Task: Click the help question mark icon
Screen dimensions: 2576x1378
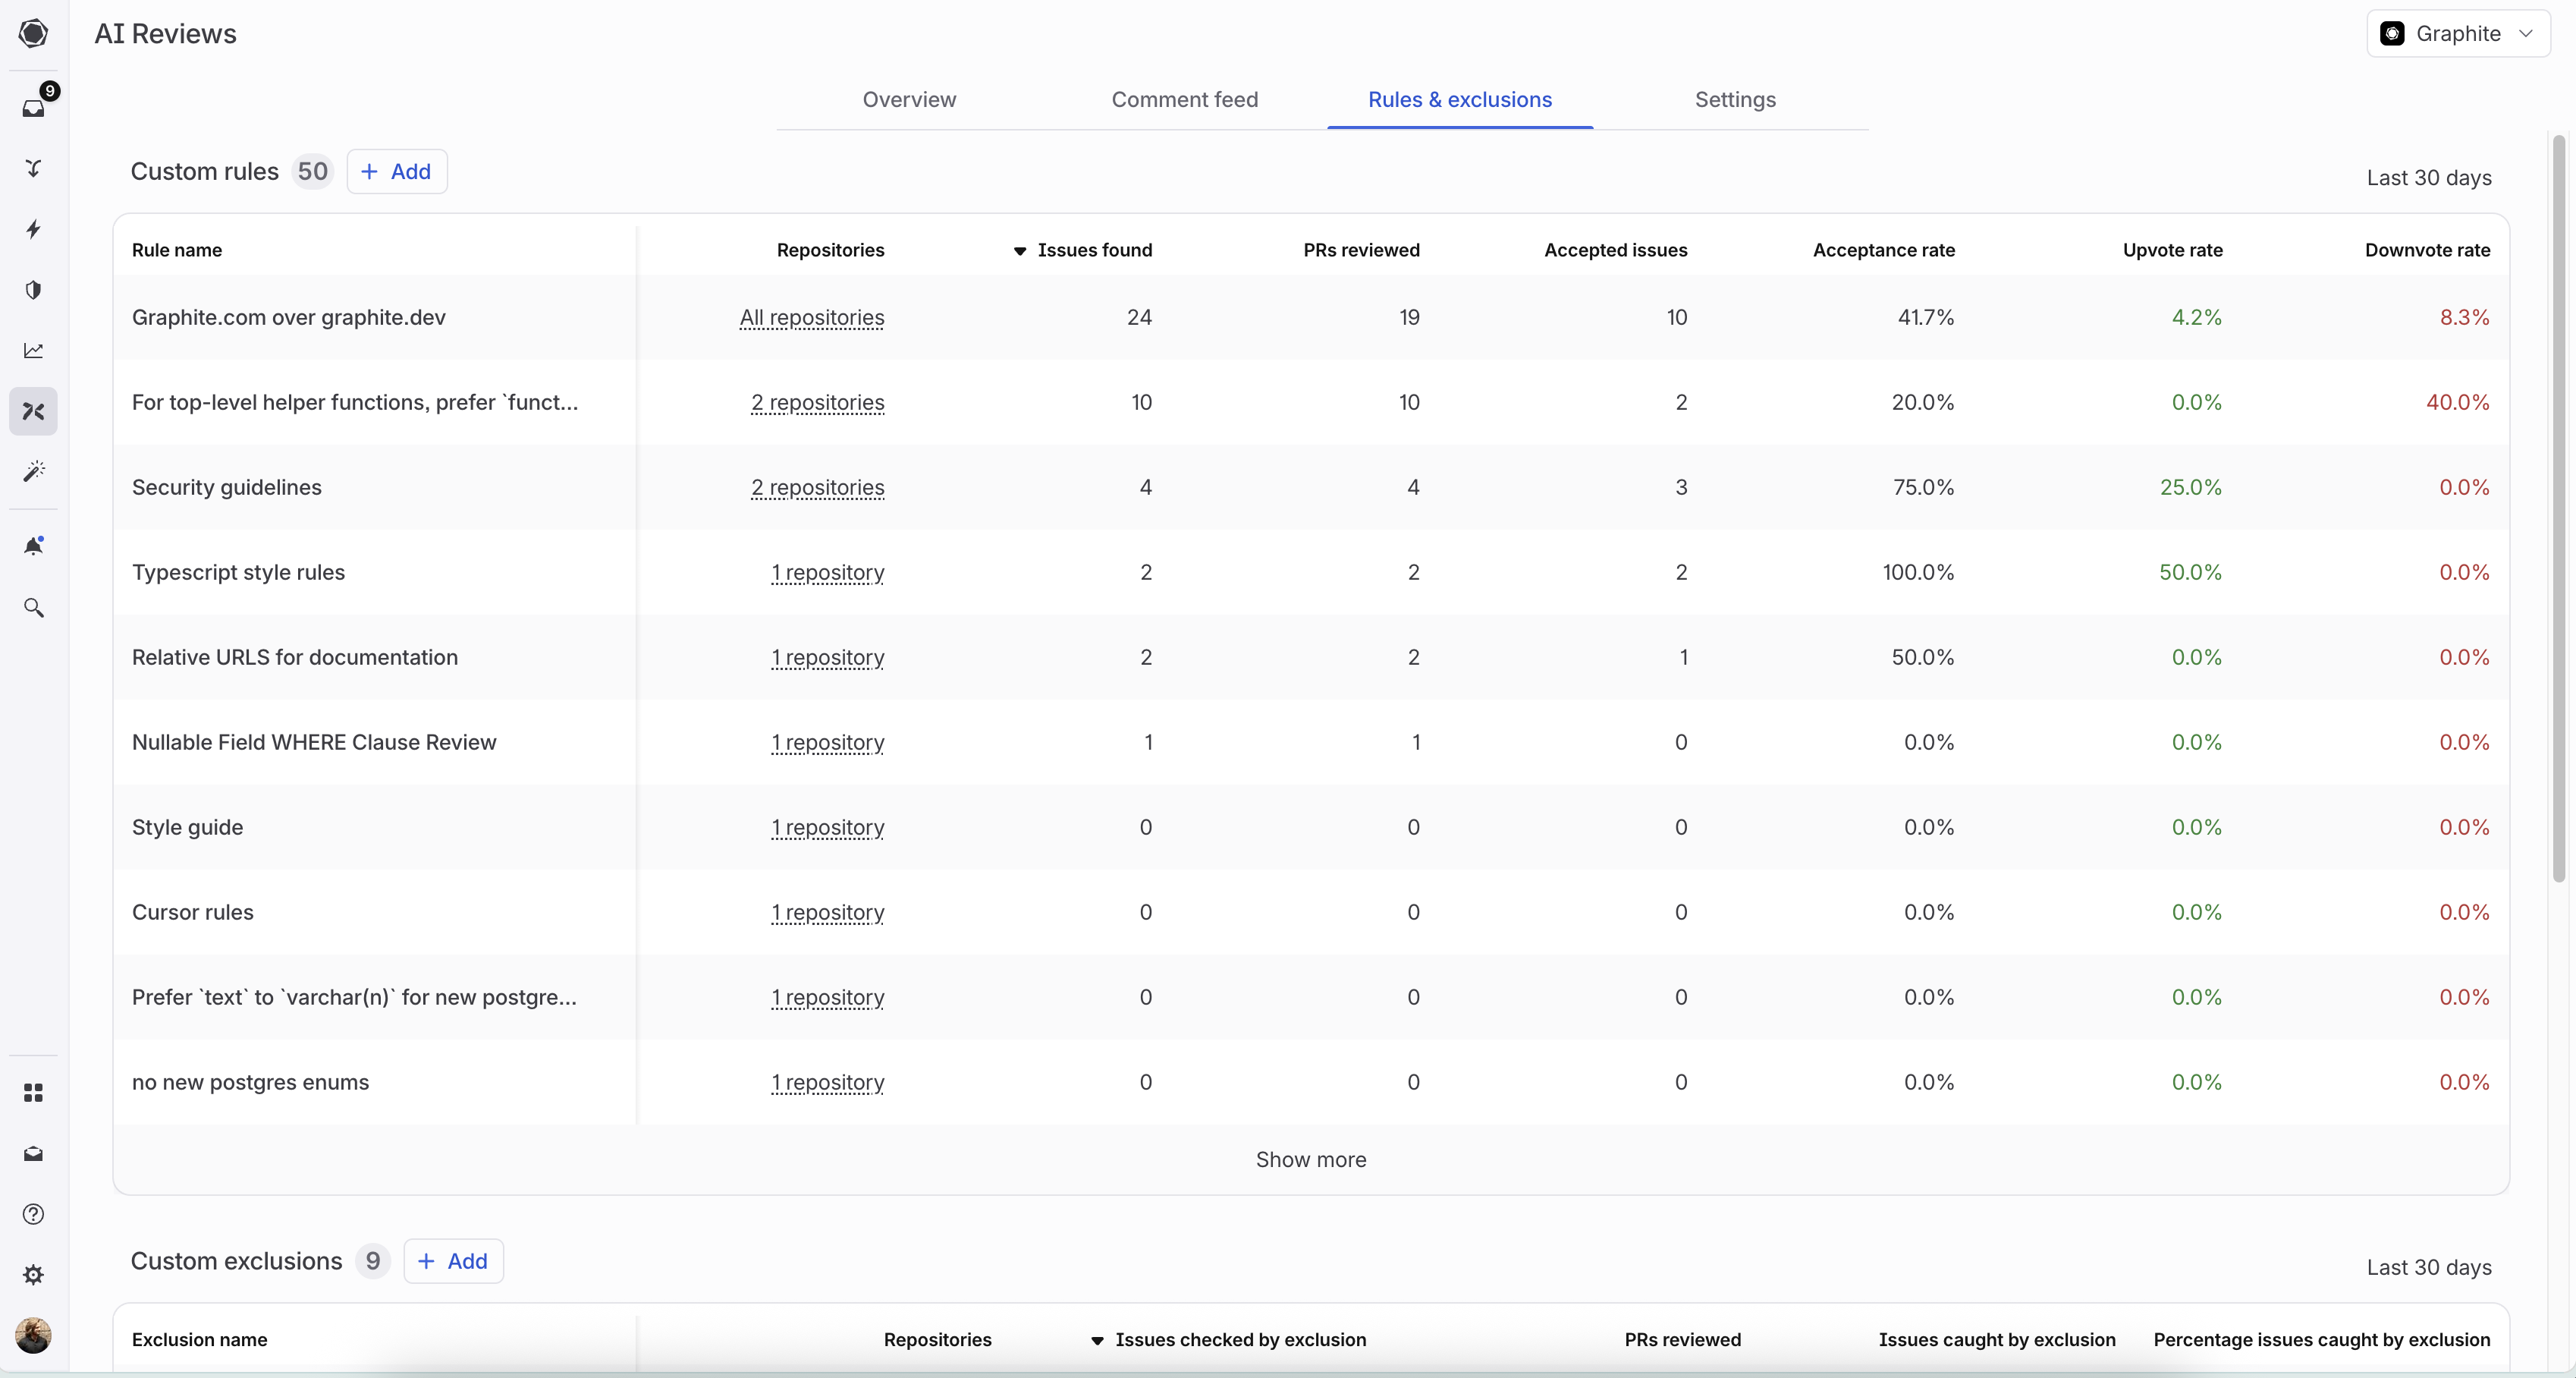Action: pos(34,1213)
